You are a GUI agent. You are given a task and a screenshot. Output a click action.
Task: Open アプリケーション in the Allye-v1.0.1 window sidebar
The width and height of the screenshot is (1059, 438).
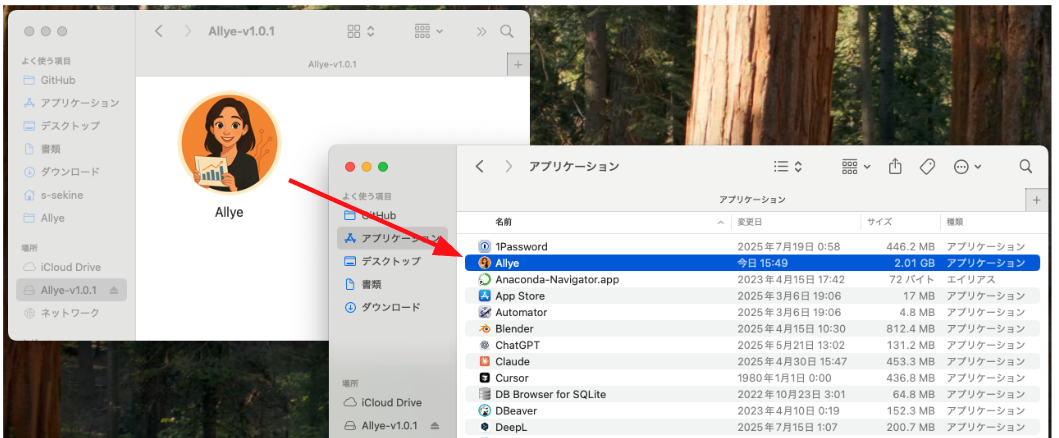[x=71, y=103]
